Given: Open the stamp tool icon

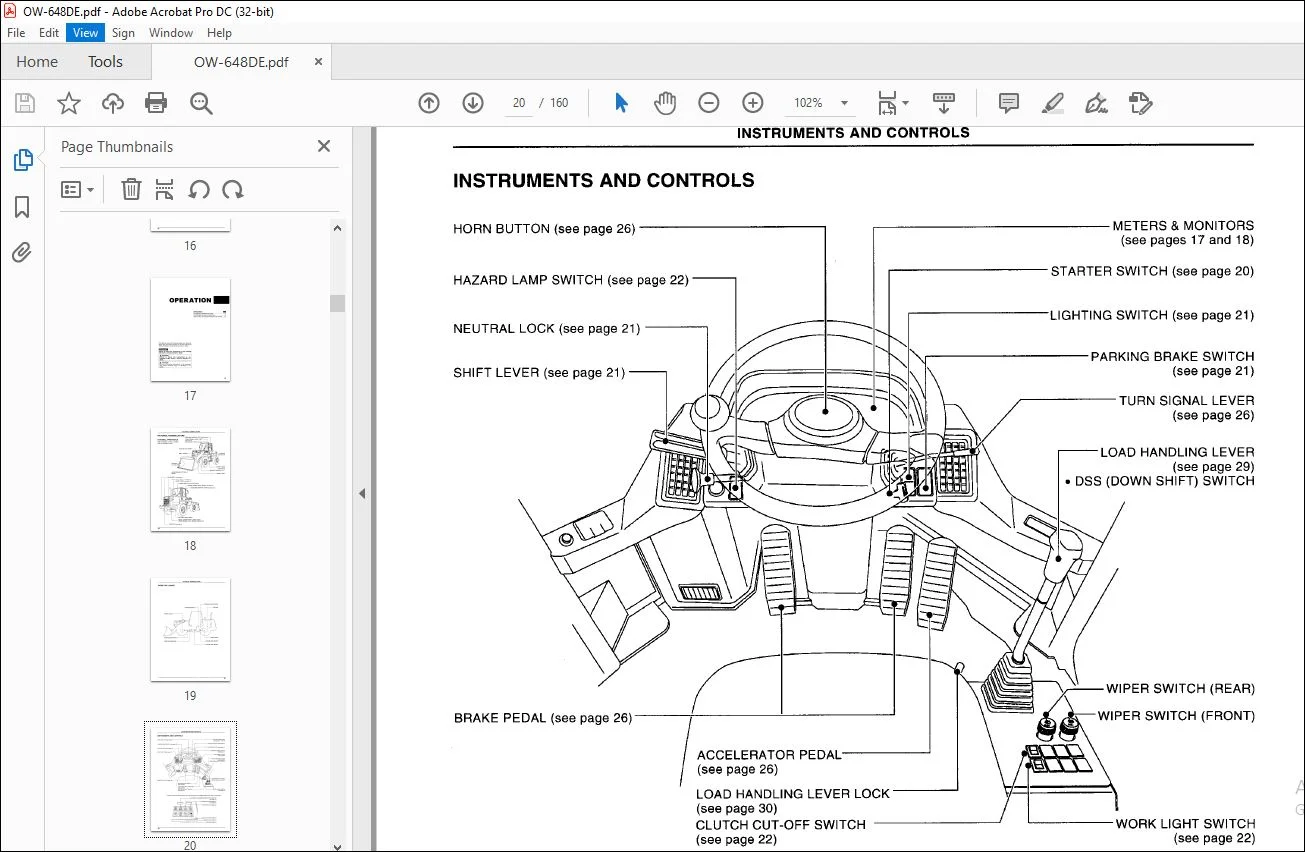Looking at the screenshot, I should [1140, 103].
